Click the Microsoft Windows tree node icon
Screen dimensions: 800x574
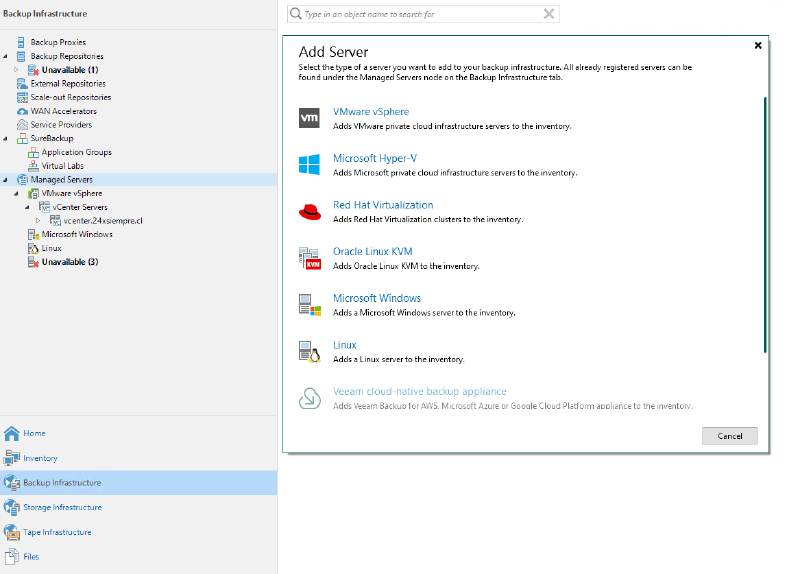click(33, 235)
